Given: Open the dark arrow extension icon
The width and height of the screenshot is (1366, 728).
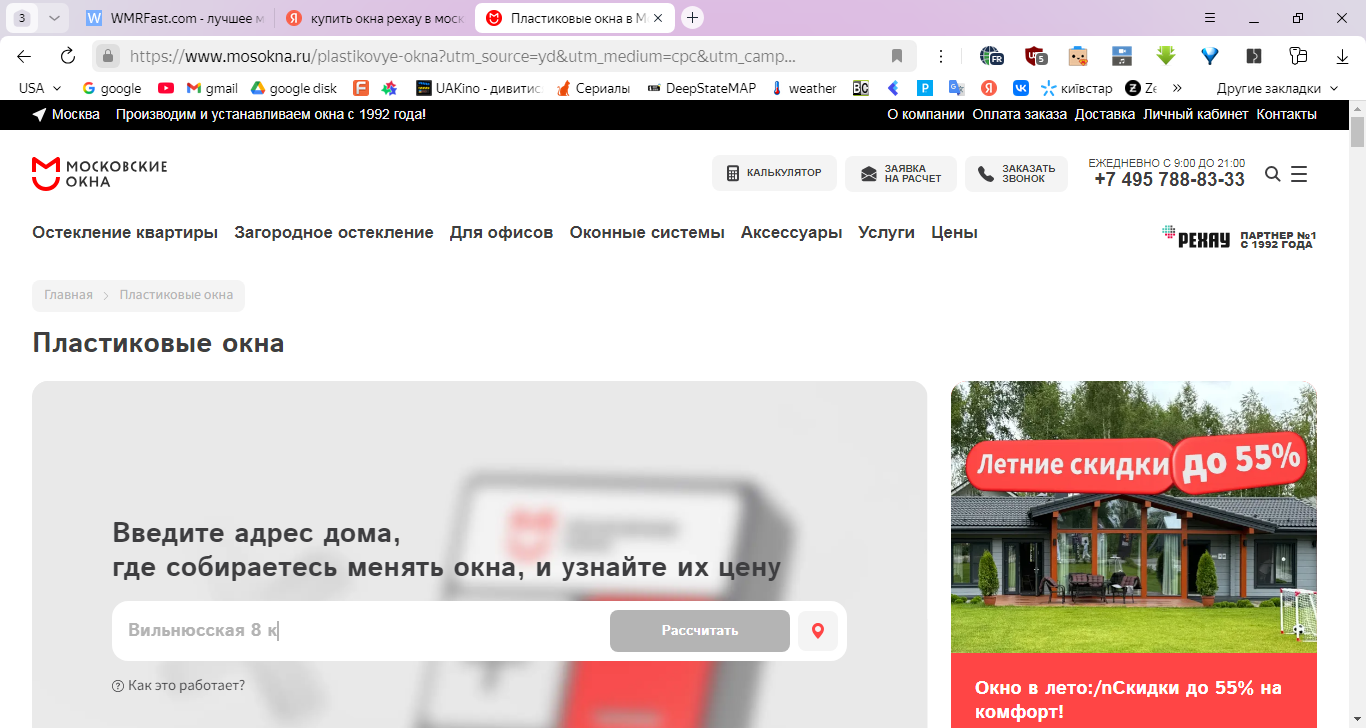Looking at the screenshot, I should tap(1254, 56).
